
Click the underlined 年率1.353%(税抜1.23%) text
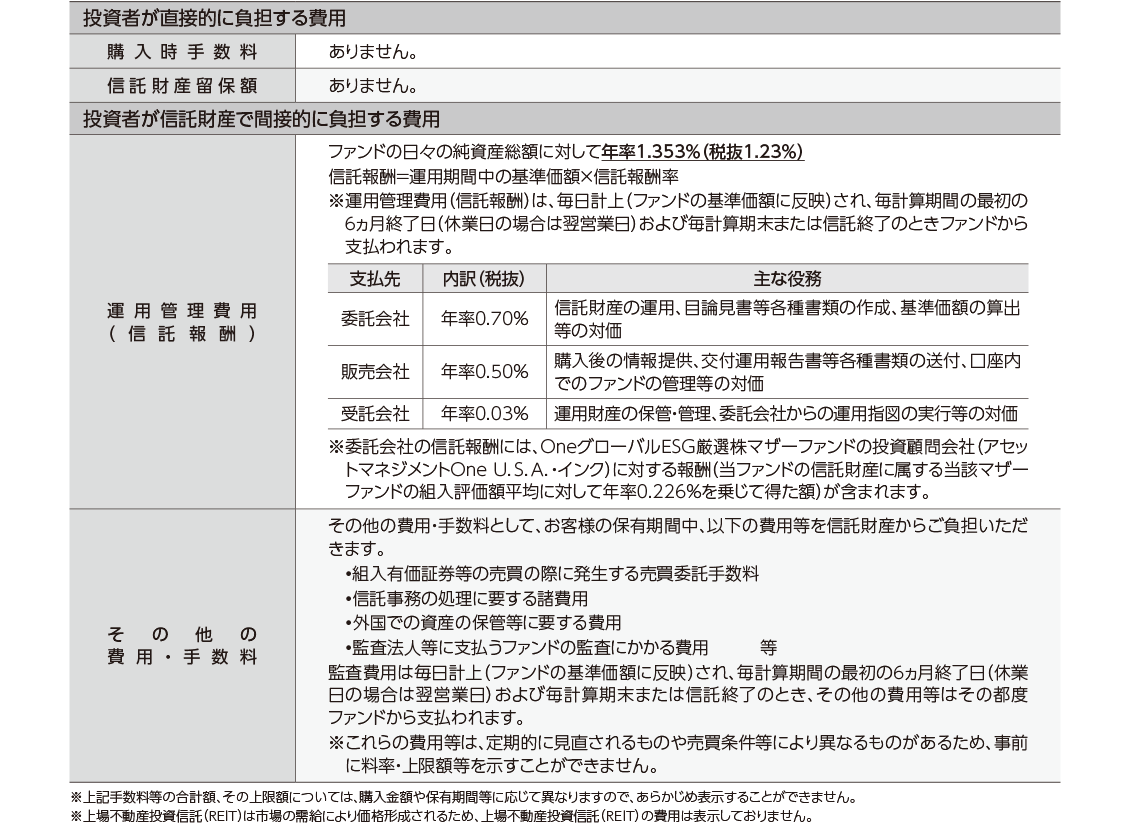(x=702, y=153)
